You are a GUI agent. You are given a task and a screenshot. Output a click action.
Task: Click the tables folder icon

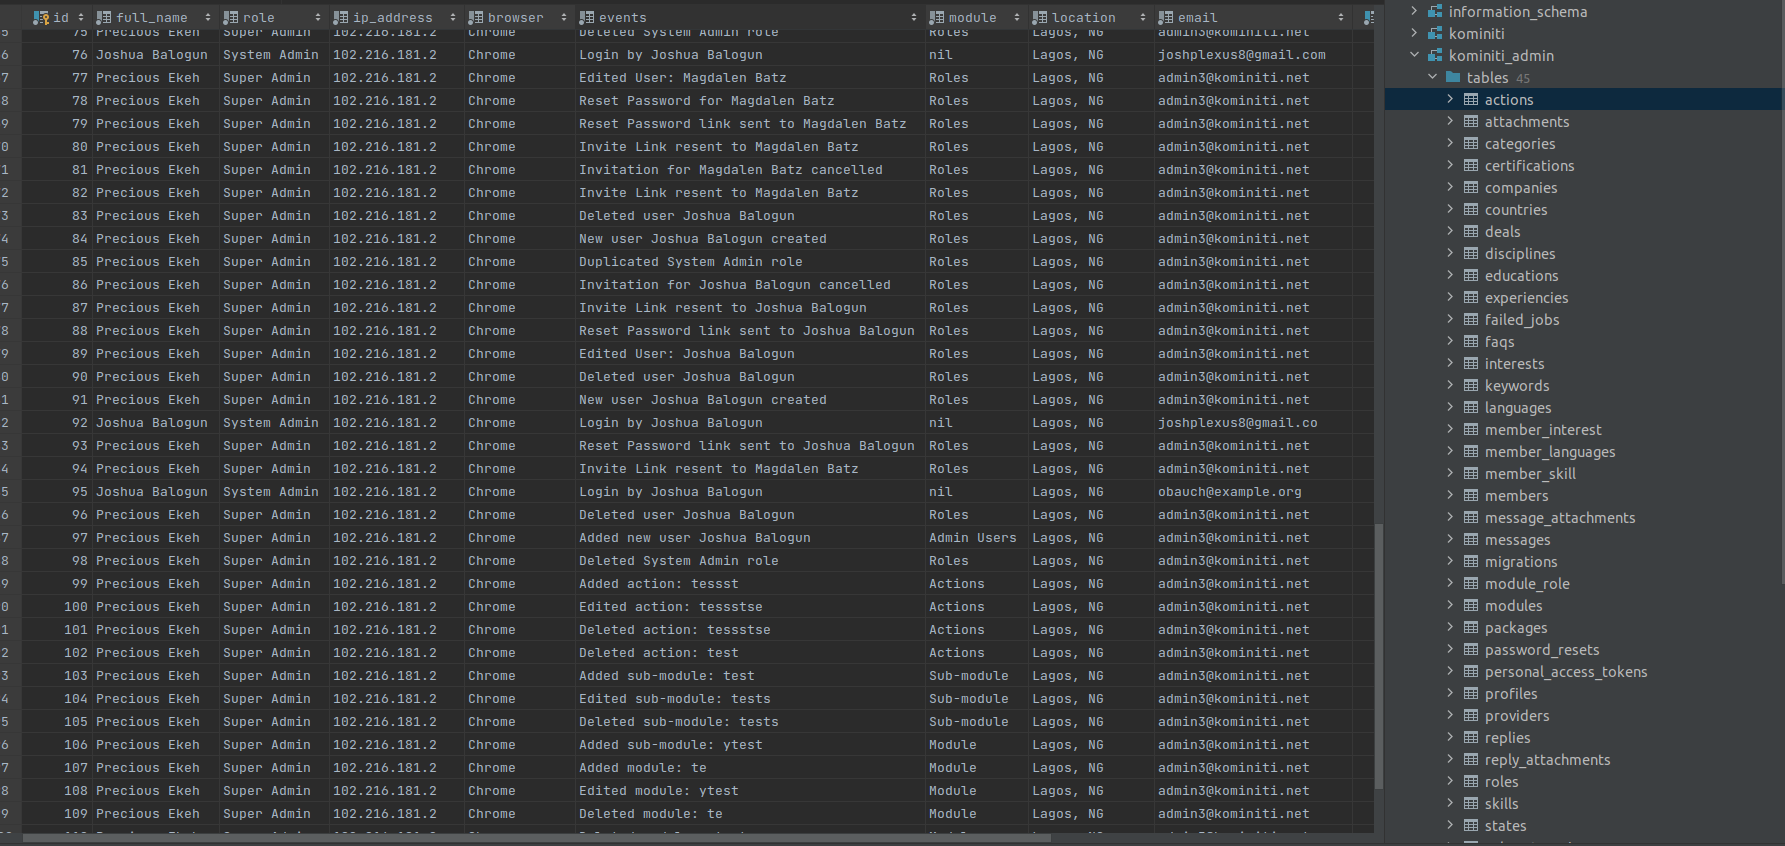[1453, 78]
